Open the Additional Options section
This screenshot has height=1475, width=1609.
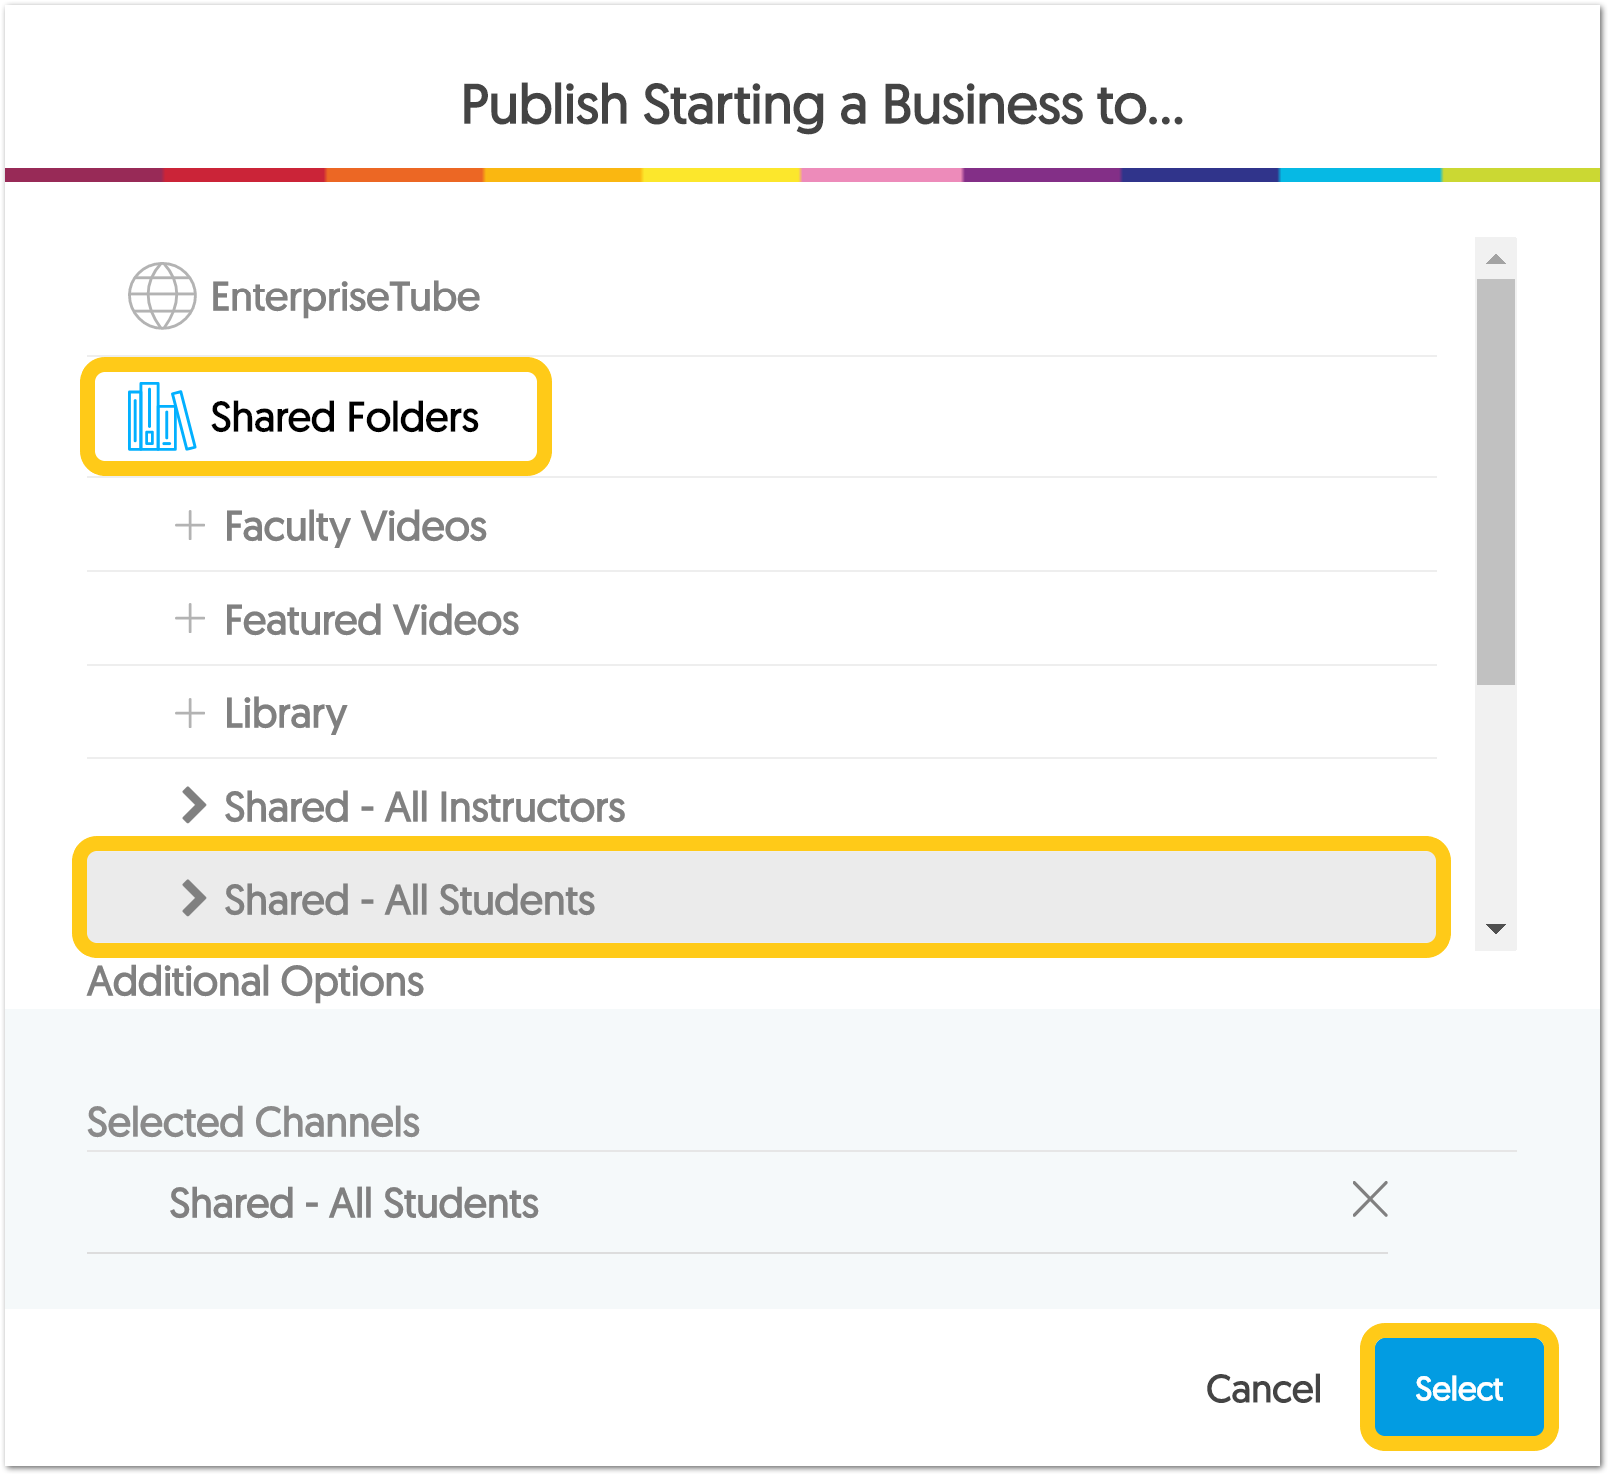pyautogui.click(x=256, y=982)
